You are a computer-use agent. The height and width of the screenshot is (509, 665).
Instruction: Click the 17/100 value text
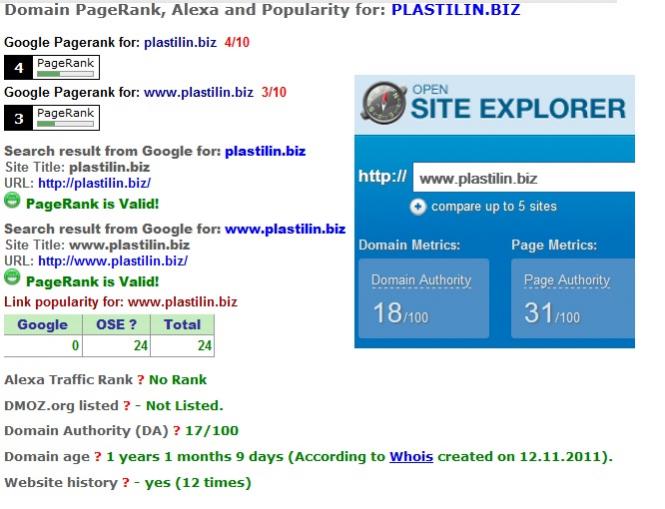click(212, 431)
